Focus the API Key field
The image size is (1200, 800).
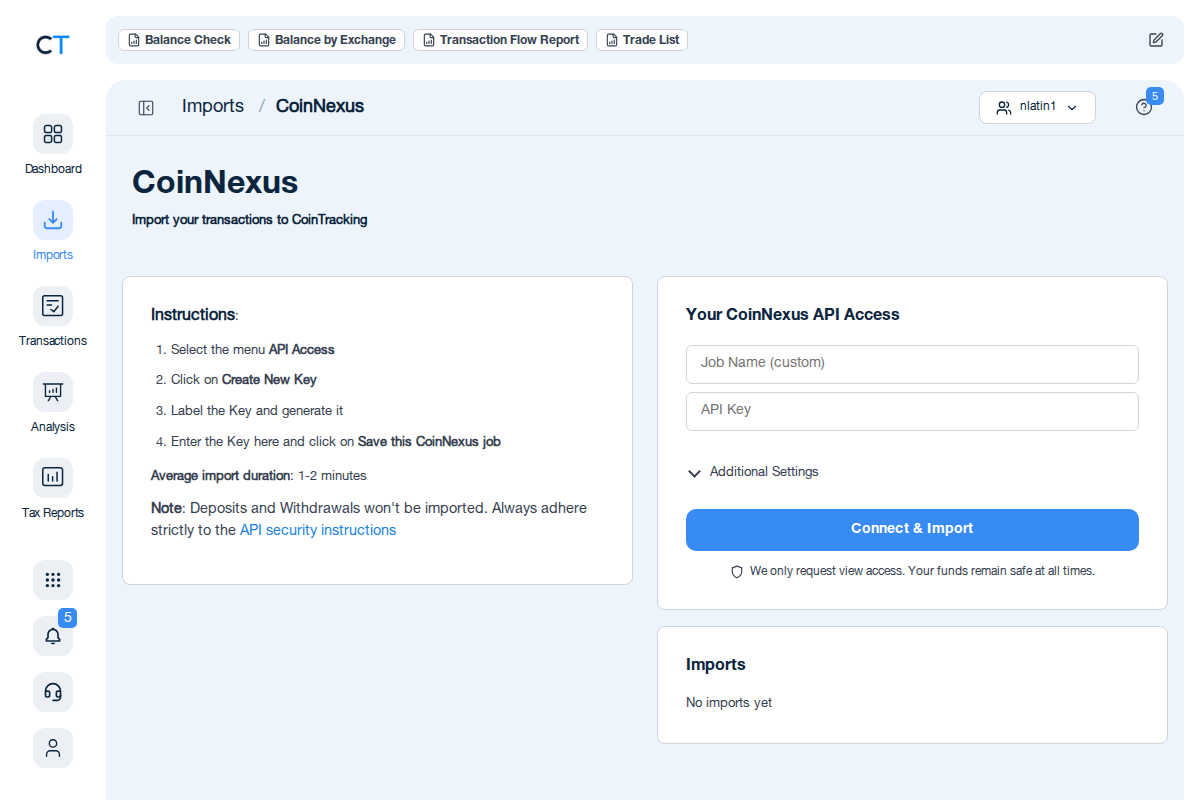pos(912,411)
